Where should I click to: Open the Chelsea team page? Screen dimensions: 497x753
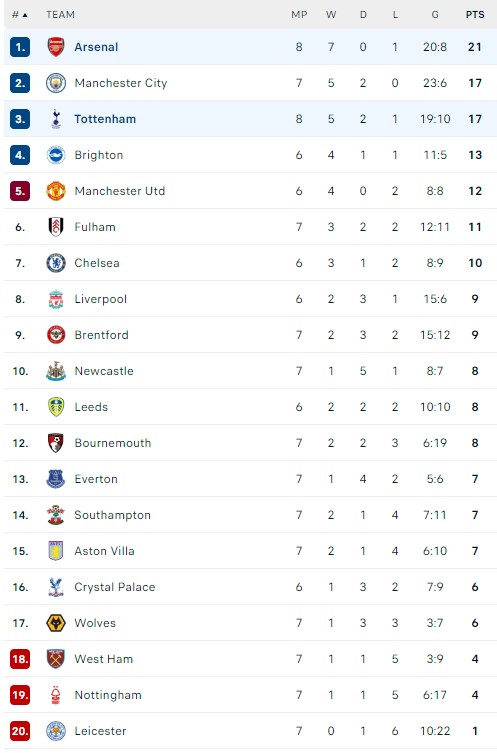pos(97,263)
